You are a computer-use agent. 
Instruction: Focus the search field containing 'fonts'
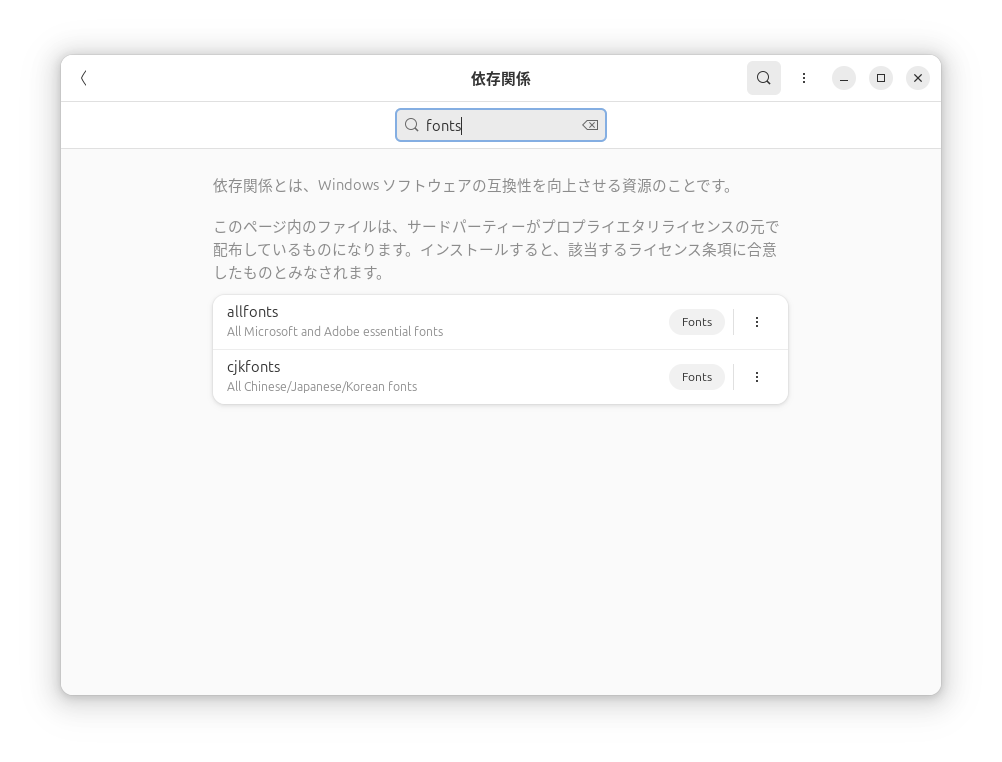(500, 125)
